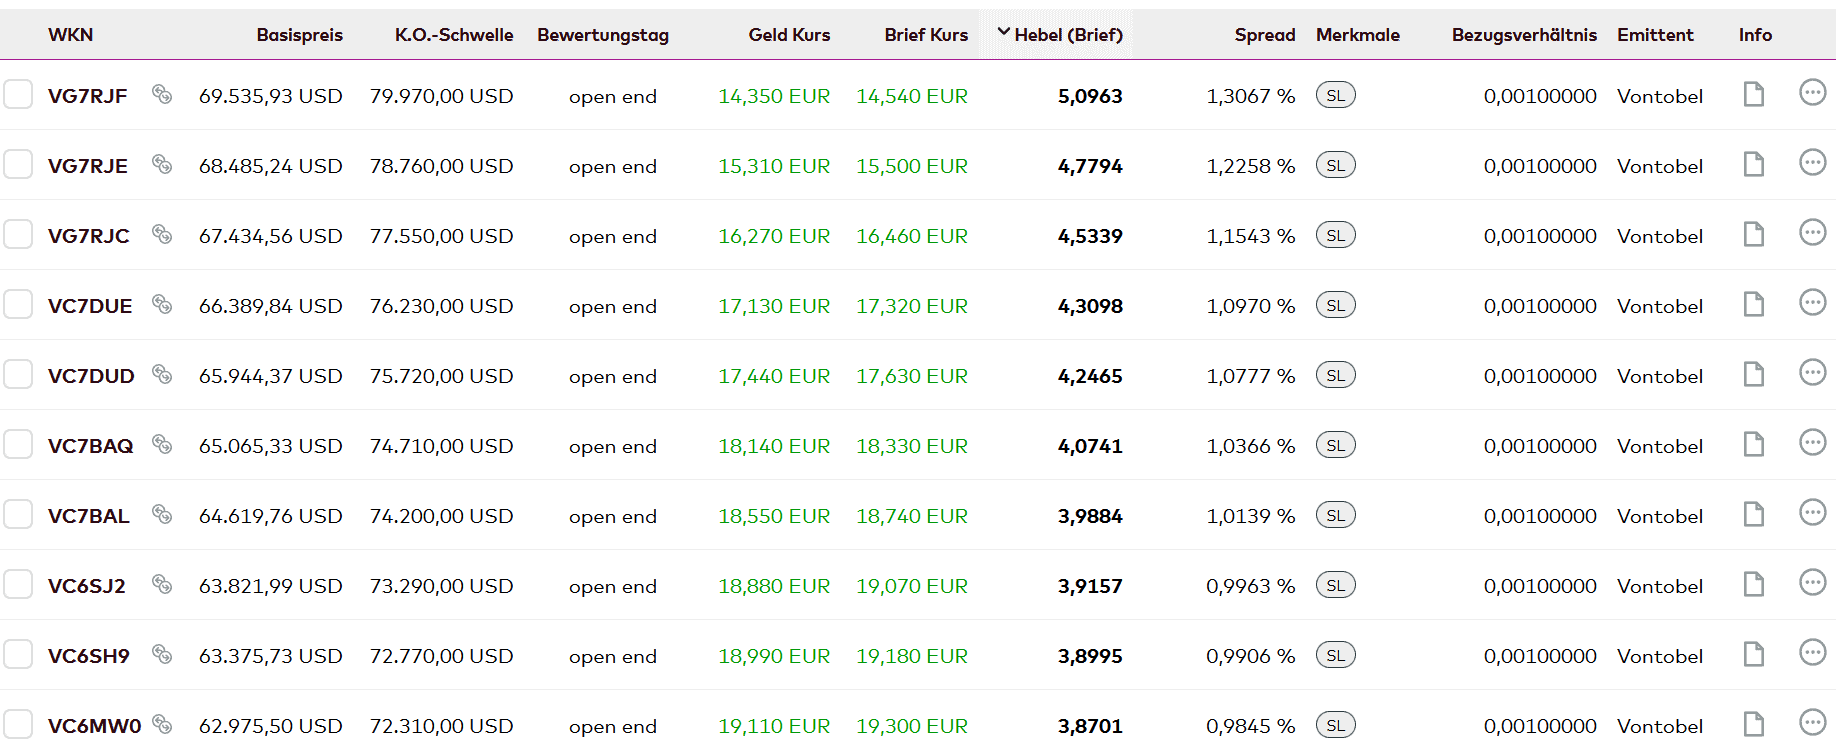Click Geld Kurs 17,130 EUR

(x=774, y=306)
